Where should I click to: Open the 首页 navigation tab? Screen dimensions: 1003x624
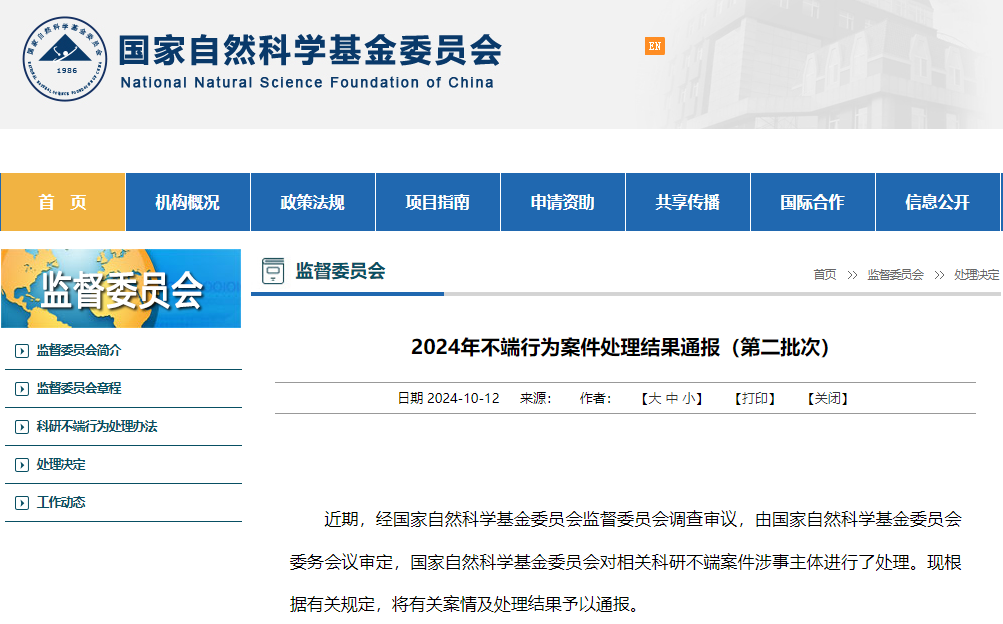[x=63, y=202]
